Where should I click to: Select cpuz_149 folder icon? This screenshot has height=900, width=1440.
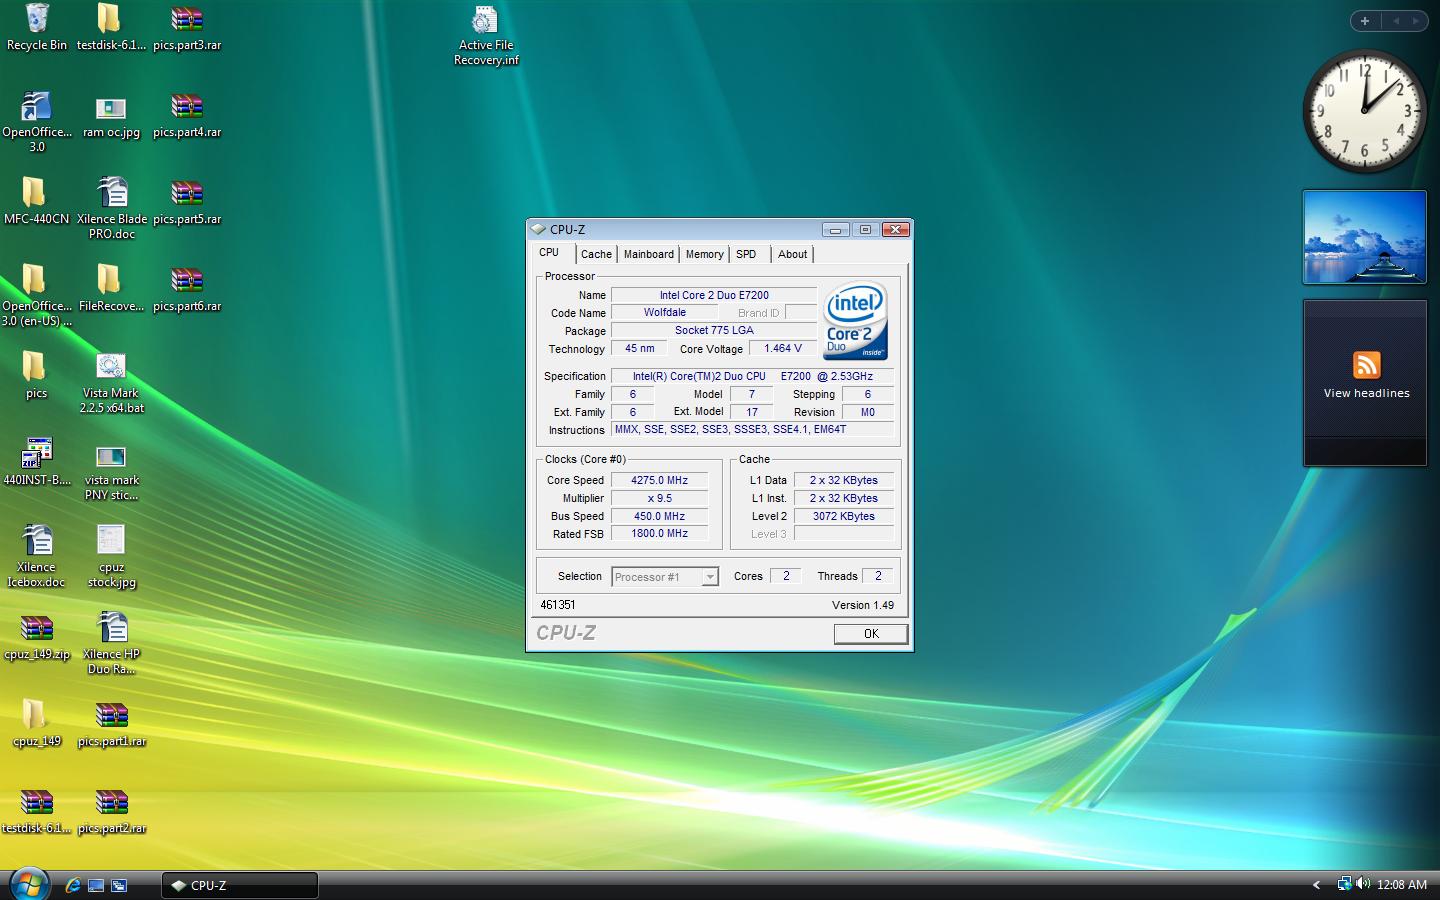[x=37, y=723]
